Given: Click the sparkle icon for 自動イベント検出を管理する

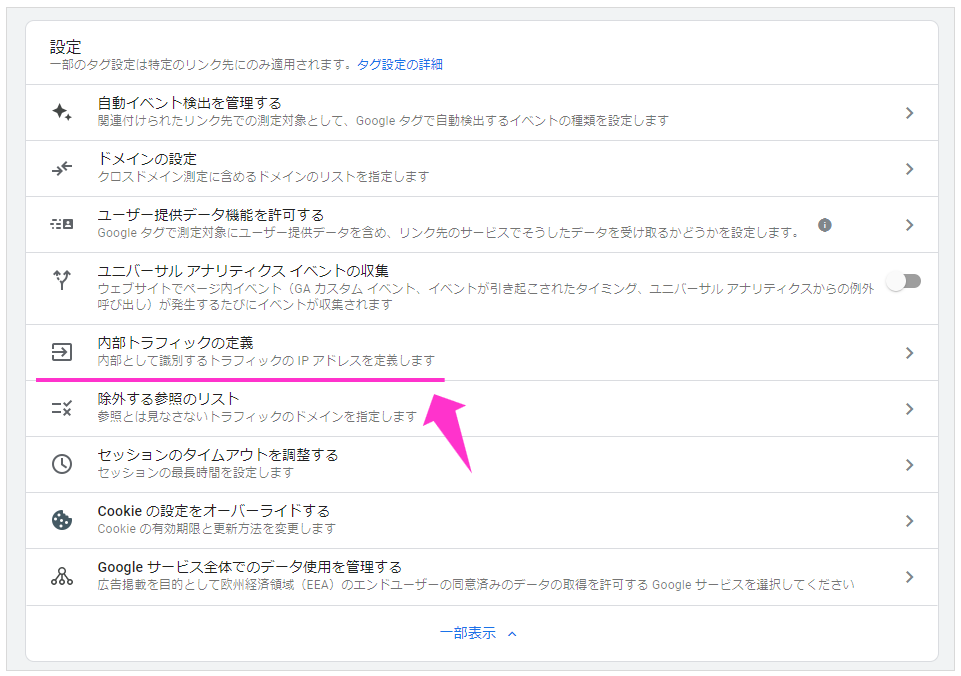Looking at the screenshot, I should pos(62,112).
